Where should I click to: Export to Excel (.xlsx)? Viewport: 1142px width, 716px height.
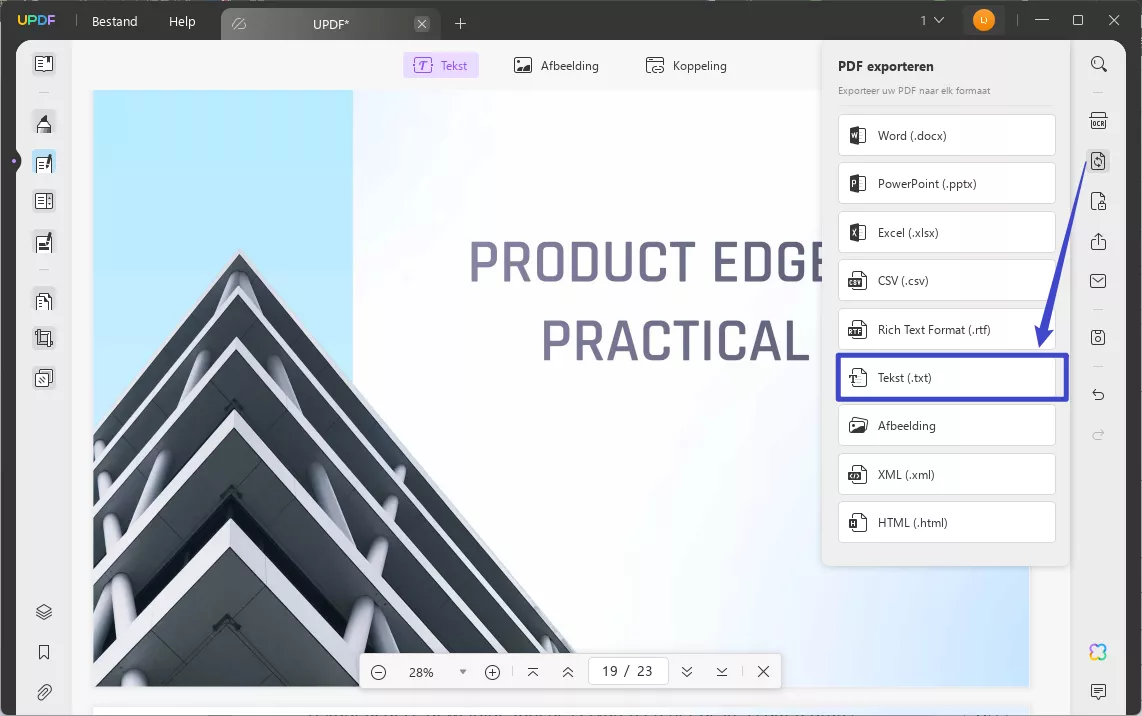tap(947, 232)
